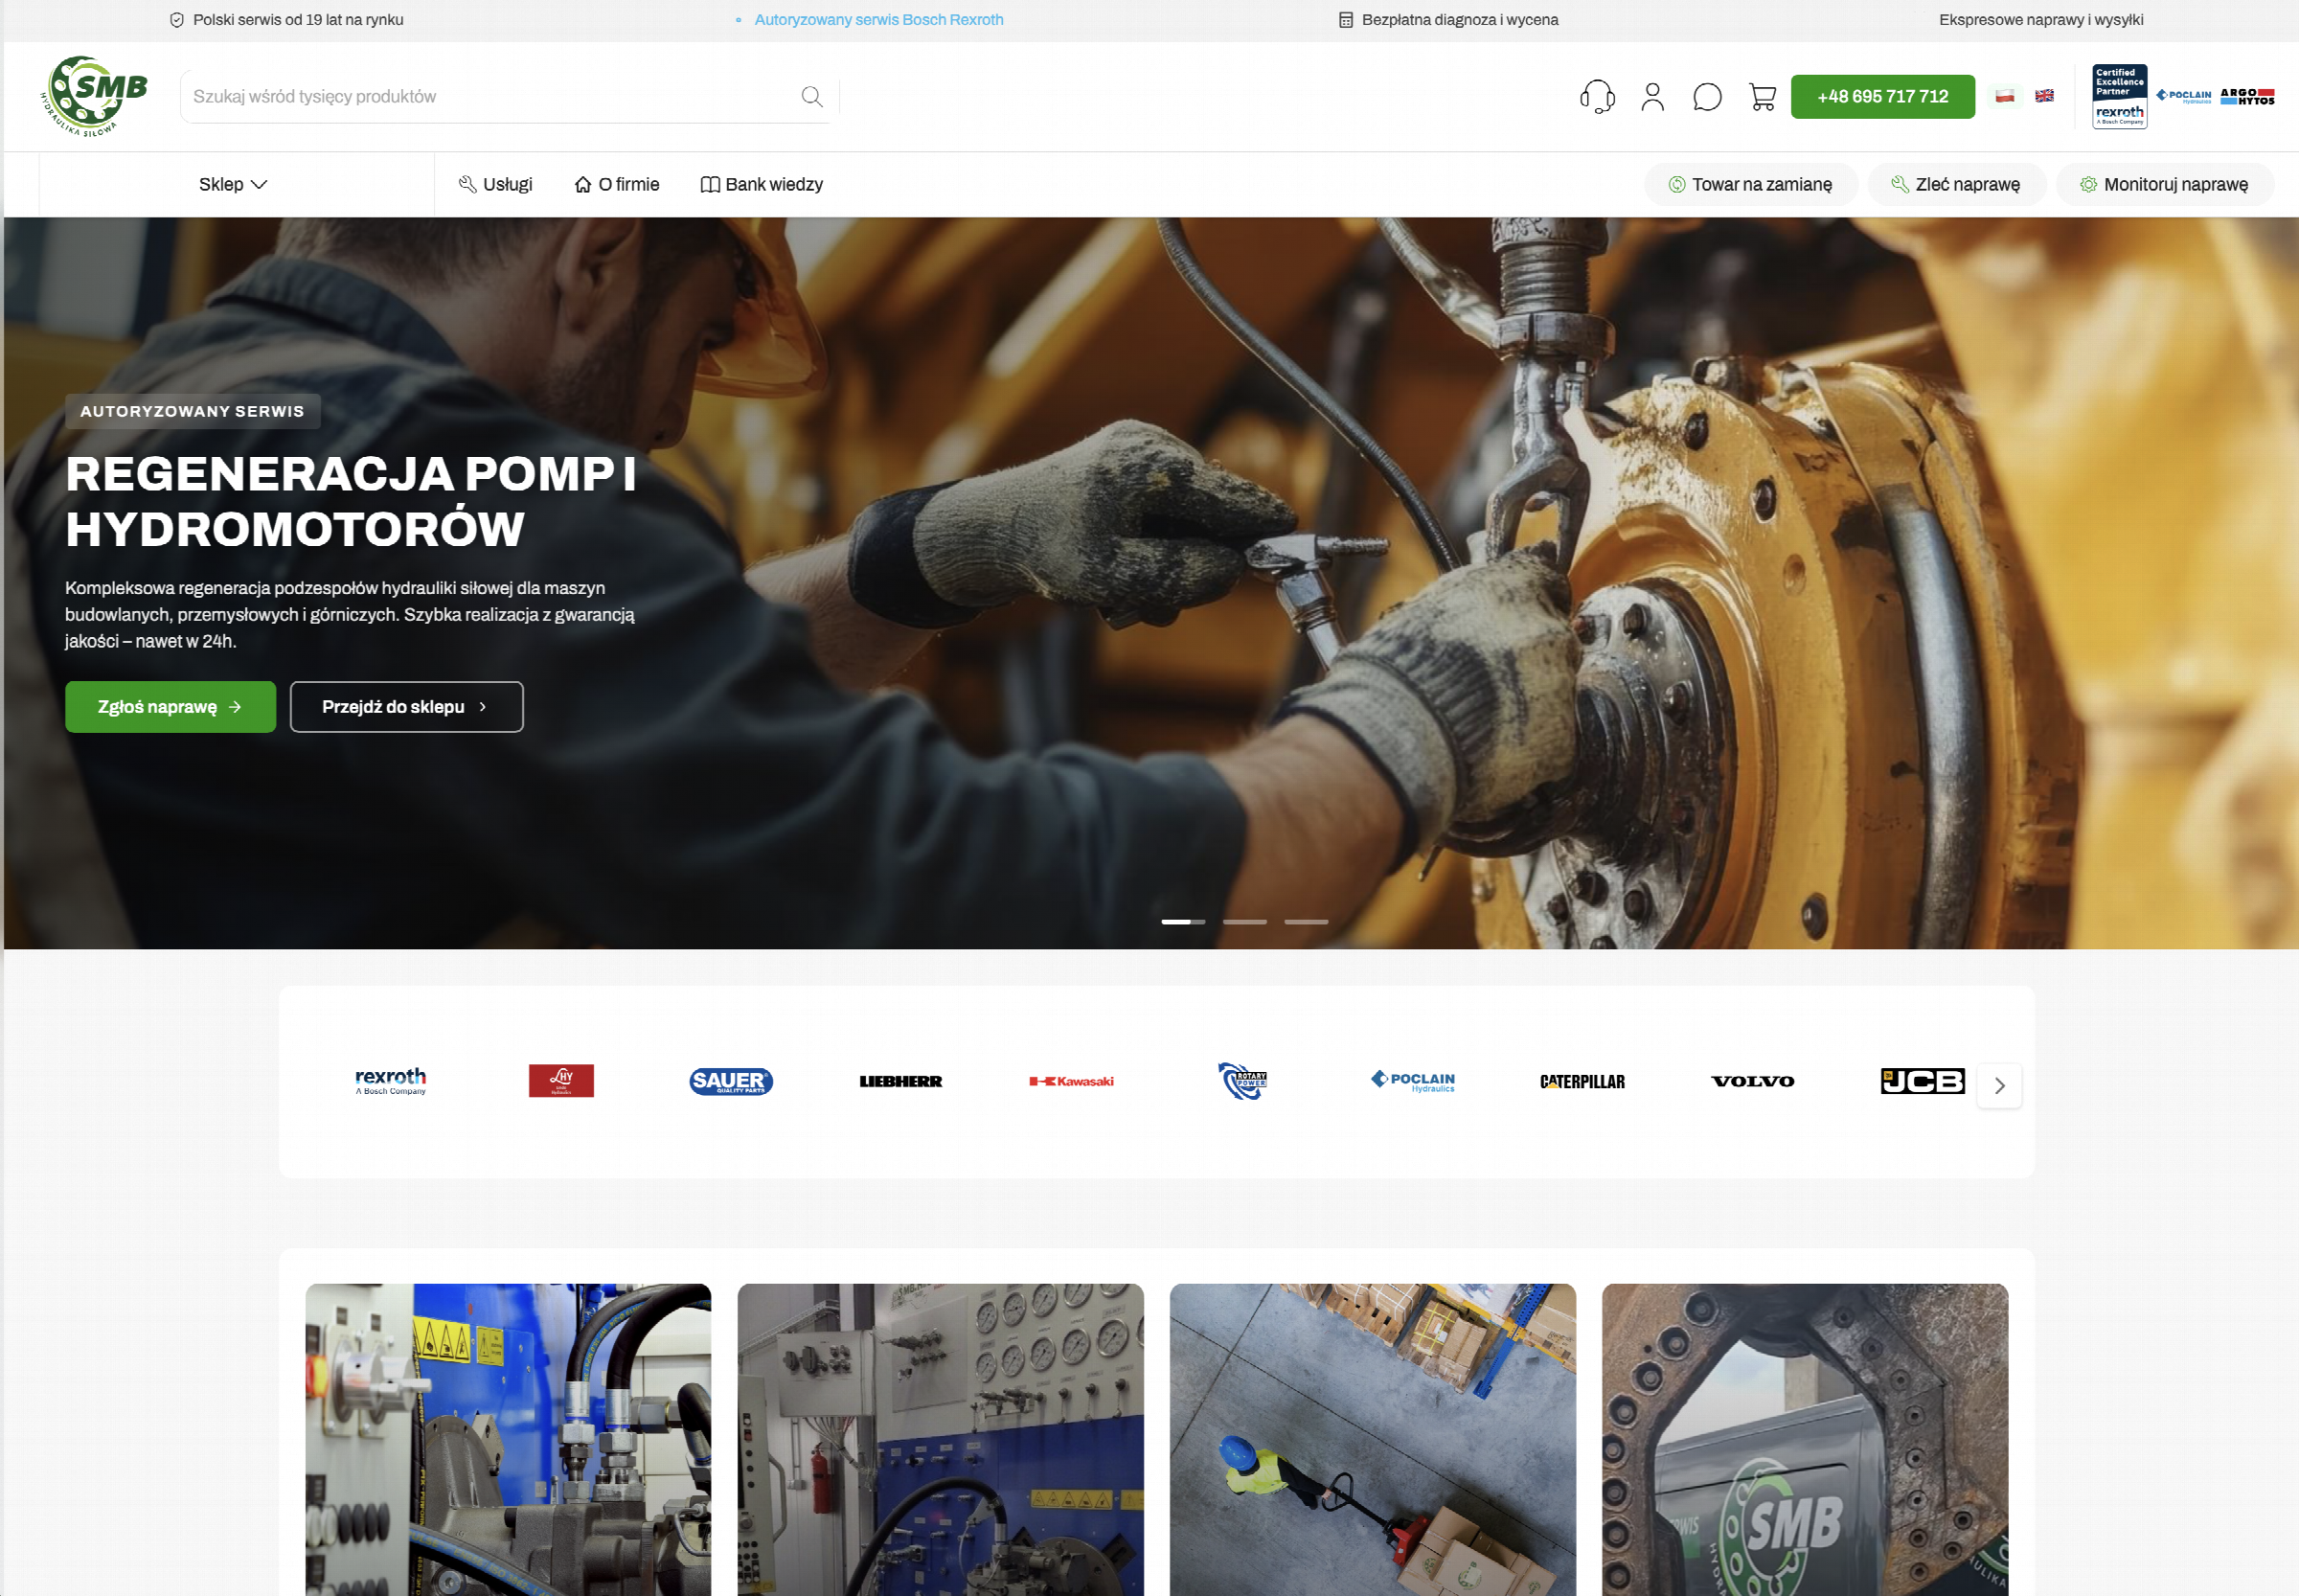This screenshot has width=2299, height=1596.
Task: Click the search magnifier icon
Action: coord(812,96)
